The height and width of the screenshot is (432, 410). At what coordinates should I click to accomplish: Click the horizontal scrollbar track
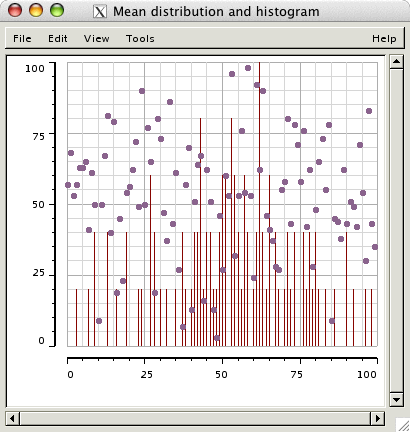pyautogui.click(x=195, y=418)
